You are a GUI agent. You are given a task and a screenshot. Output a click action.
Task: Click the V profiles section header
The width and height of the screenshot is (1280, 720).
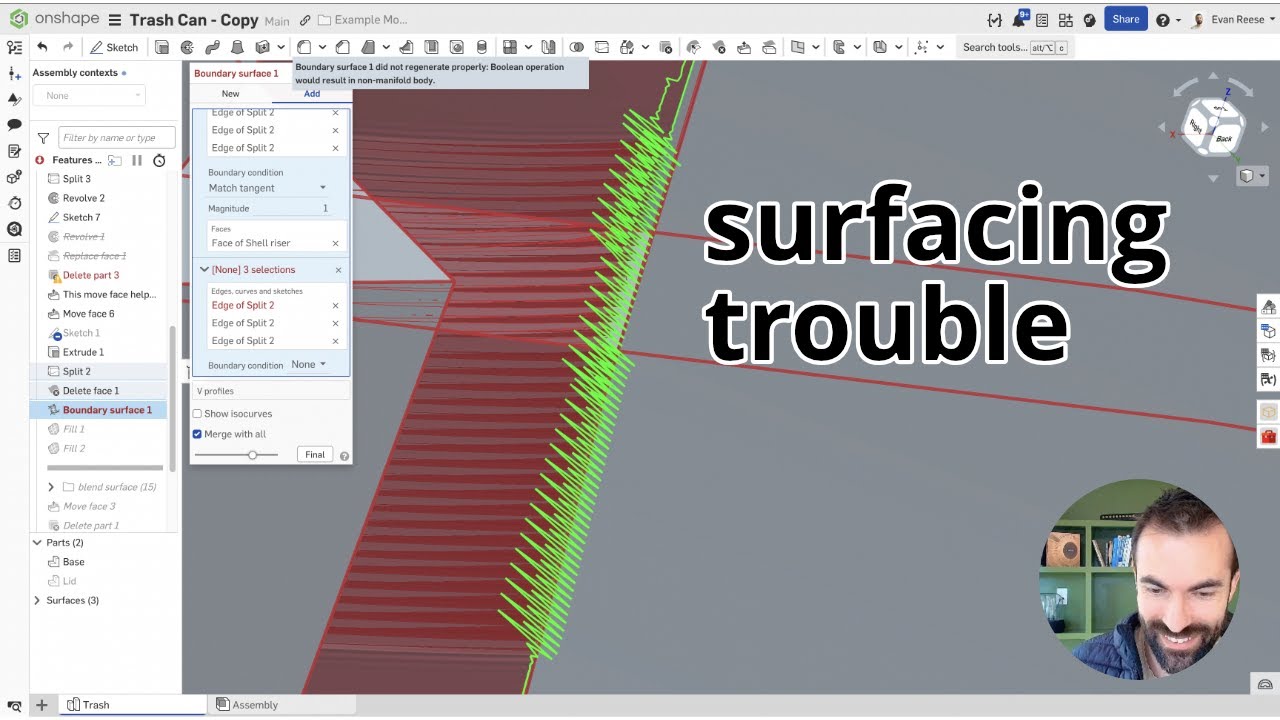(x=271, y=391)
